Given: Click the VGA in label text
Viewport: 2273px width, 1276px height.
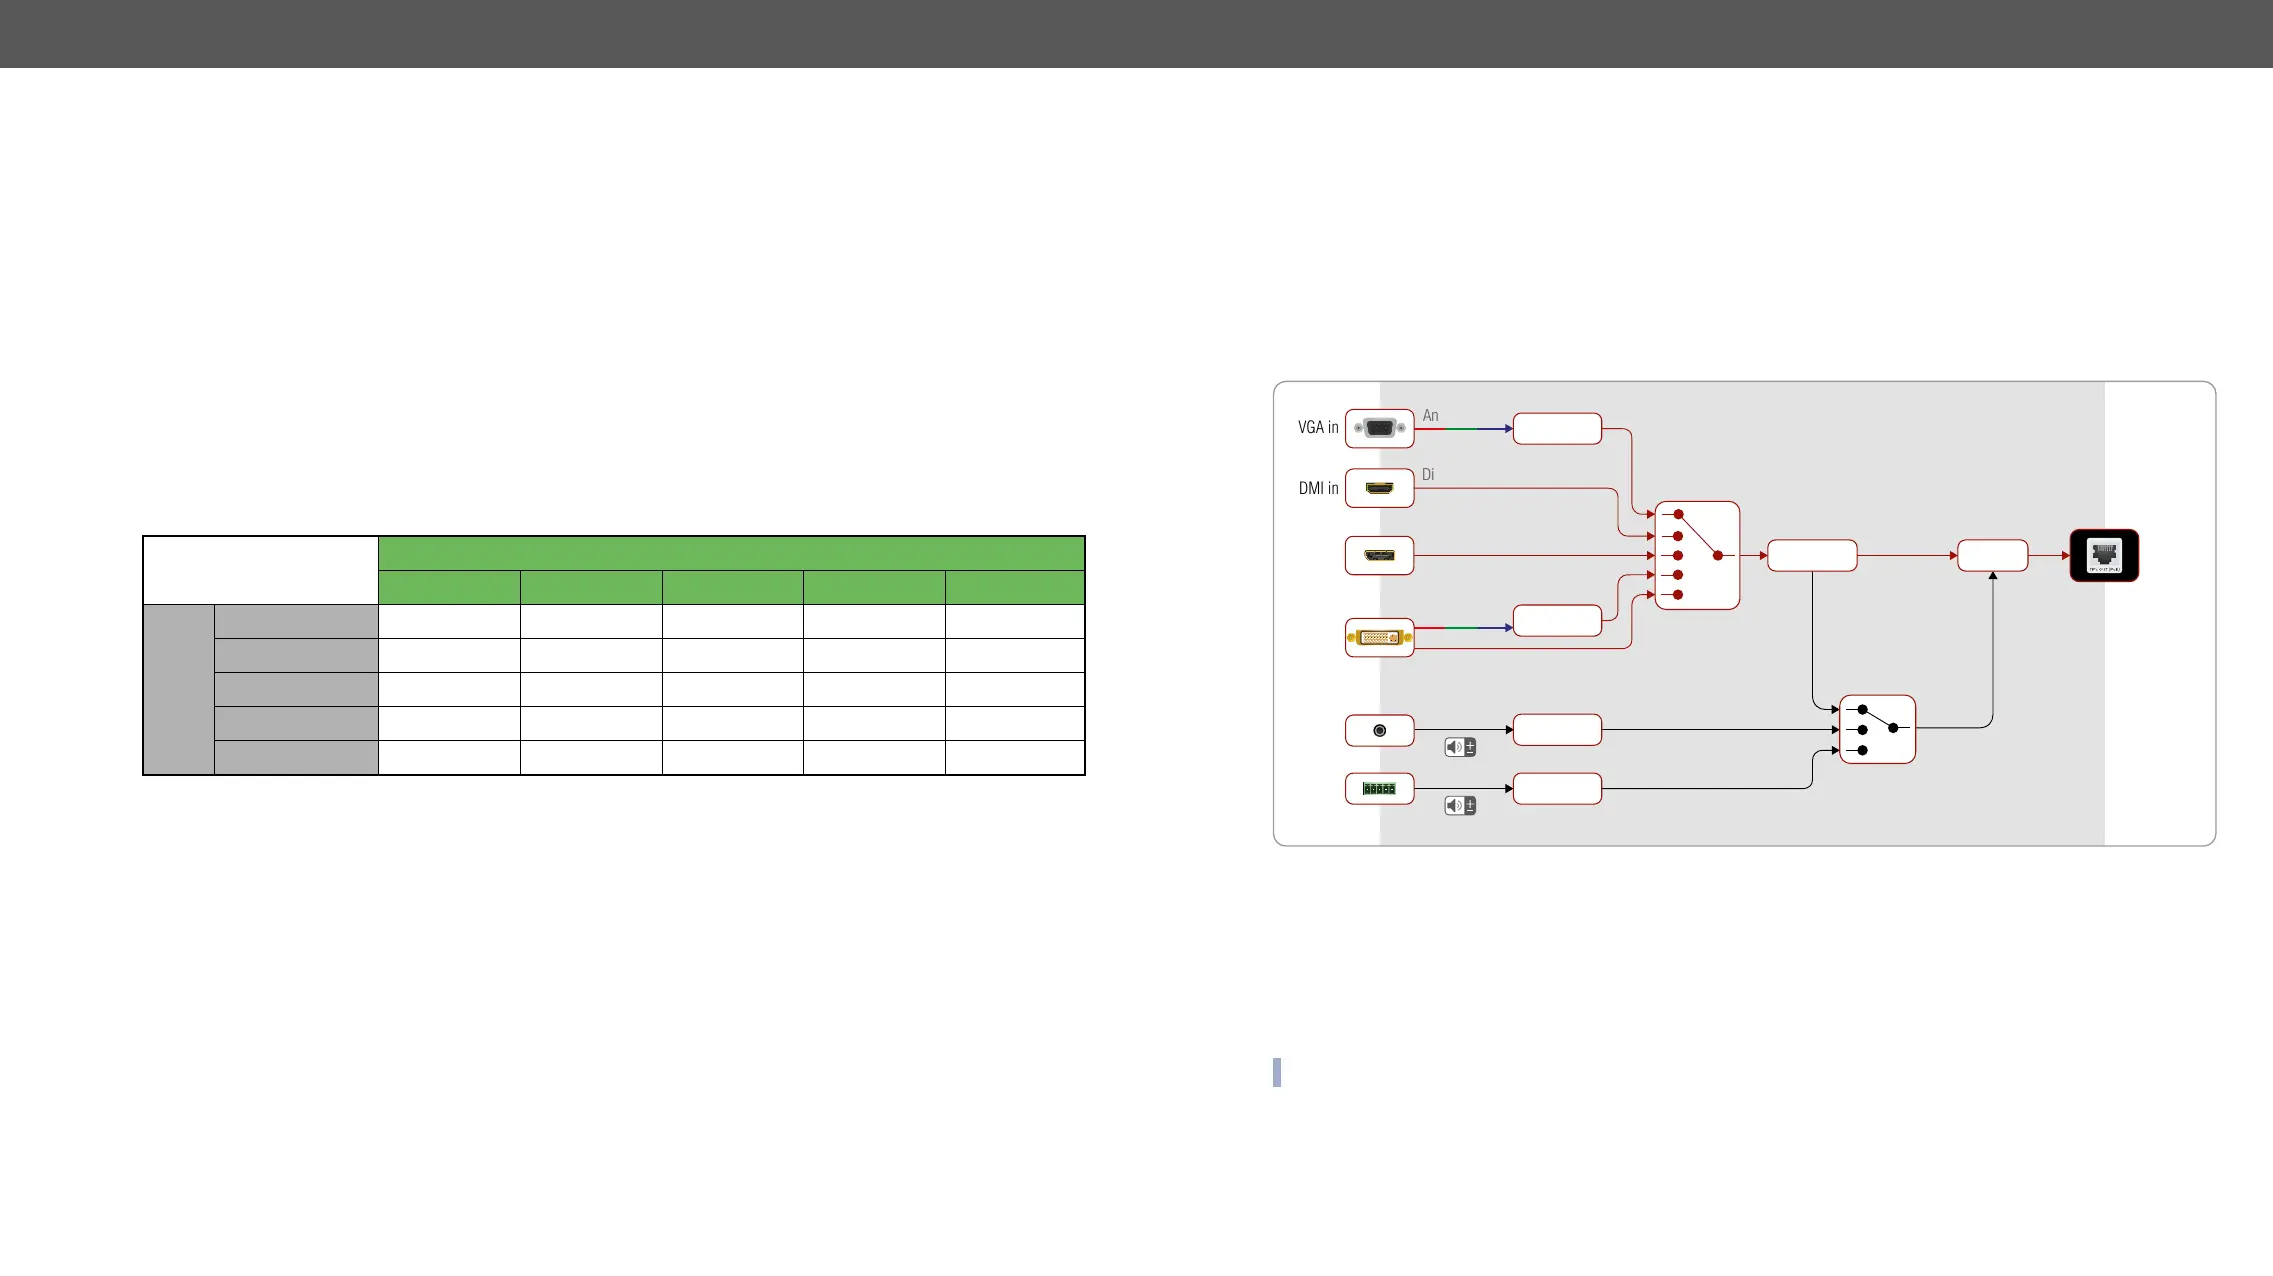Looking at the screenshot, I should tap(1318, 428).
